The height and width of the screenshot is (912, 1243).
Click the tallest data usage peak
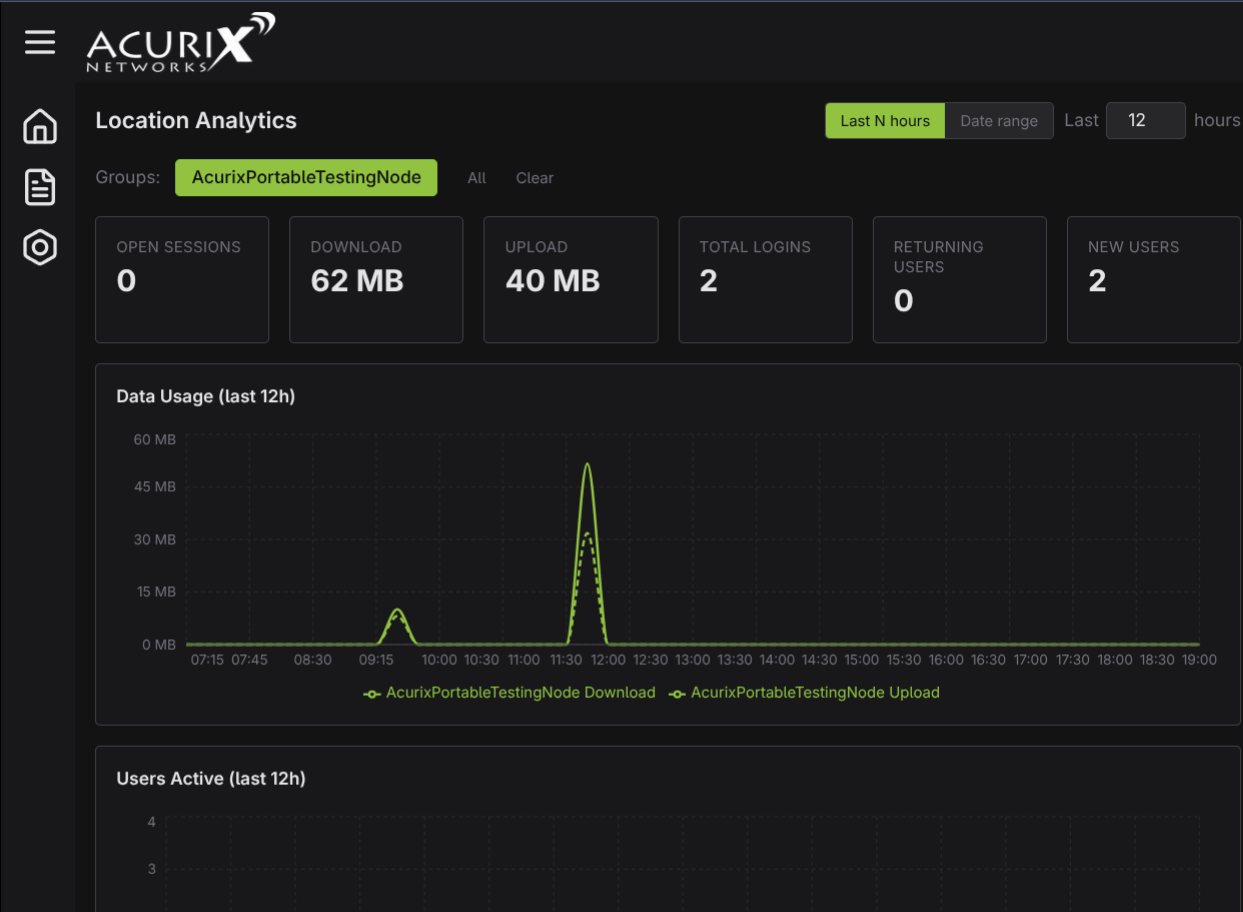pyautogui.click(x=587, y=466)
